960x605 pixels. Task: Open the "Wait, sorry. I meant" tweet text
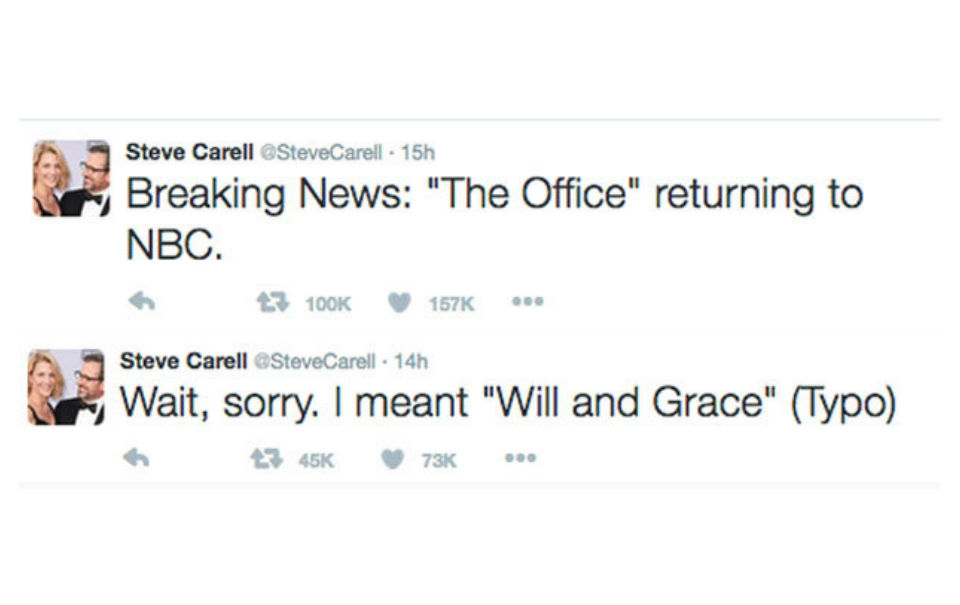508,404
